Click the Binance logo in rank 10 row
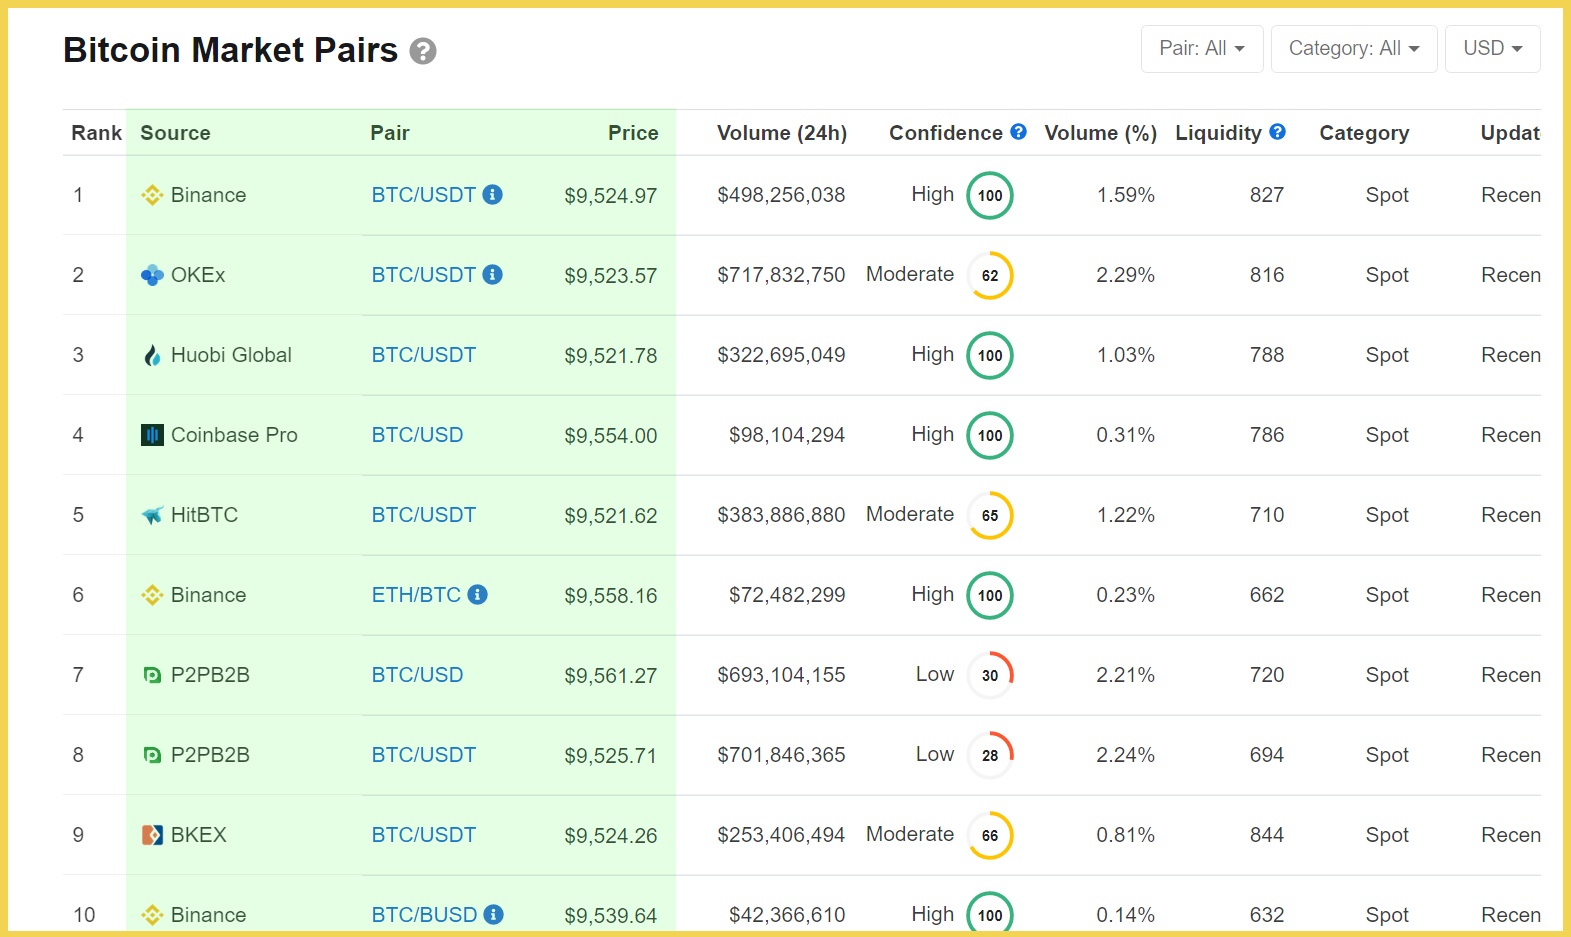 [x=152, y=915]
